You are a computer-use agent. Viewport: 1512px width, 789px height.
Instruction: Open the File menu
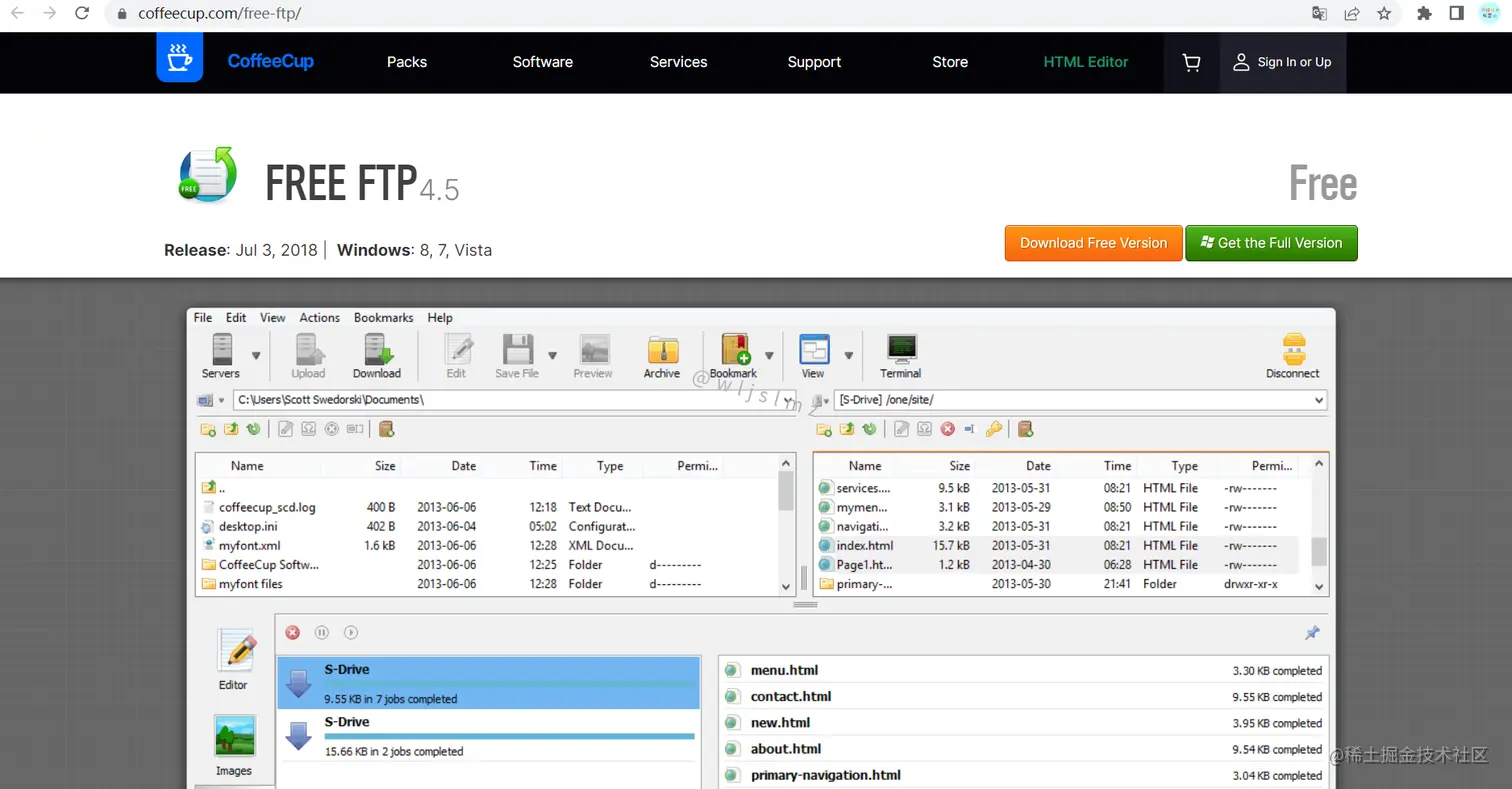(x=203, y=317)
